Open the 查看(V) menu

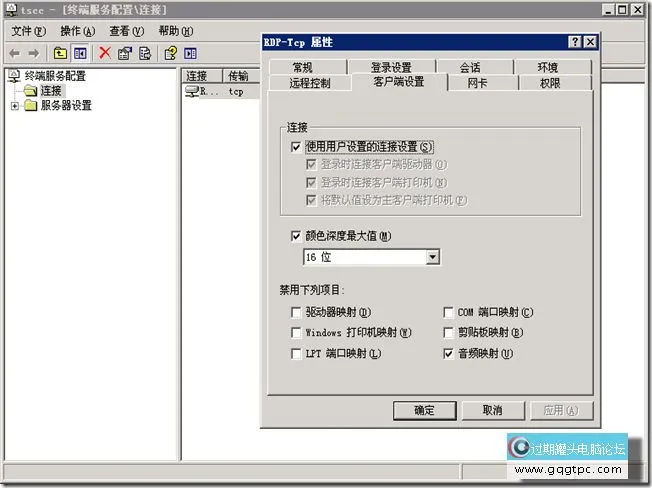126,31
